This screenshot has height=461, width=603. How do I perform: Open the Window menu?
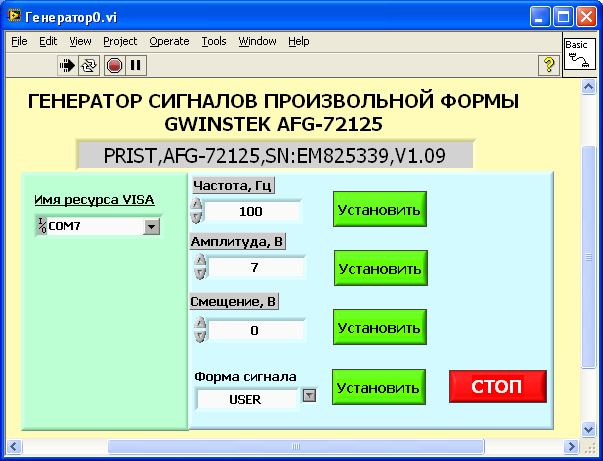(257, 41)
